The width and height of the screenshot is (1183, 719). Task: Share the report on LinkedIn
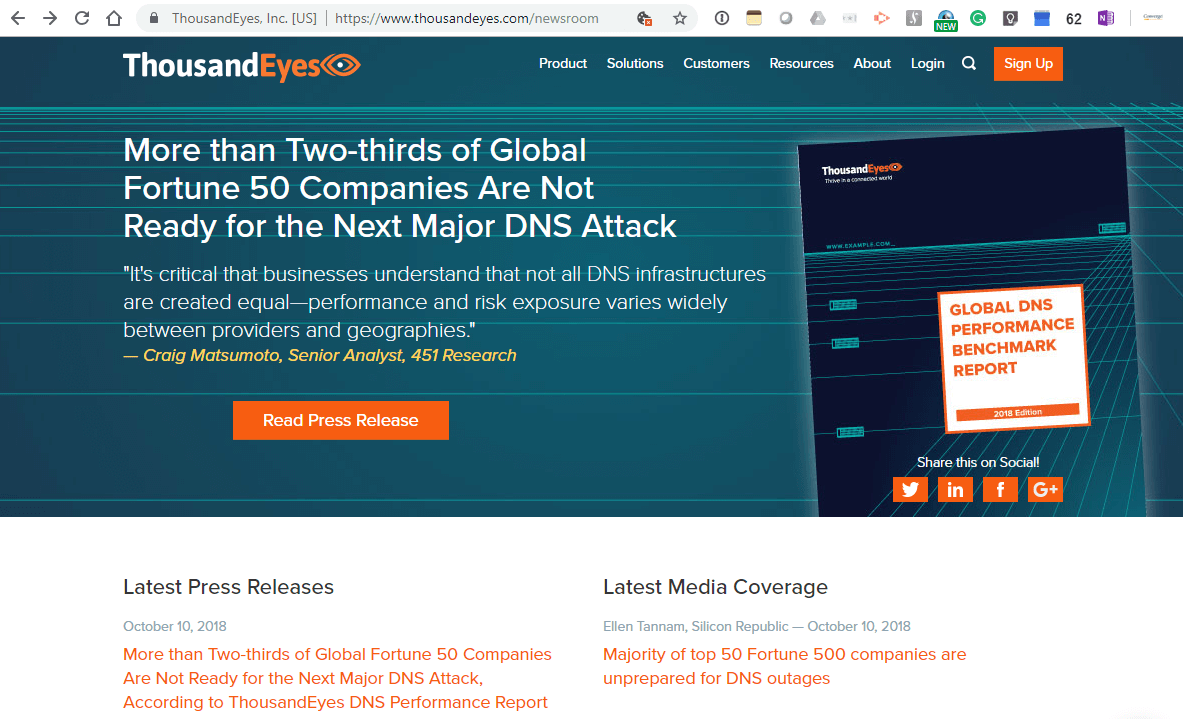point(955,489)
